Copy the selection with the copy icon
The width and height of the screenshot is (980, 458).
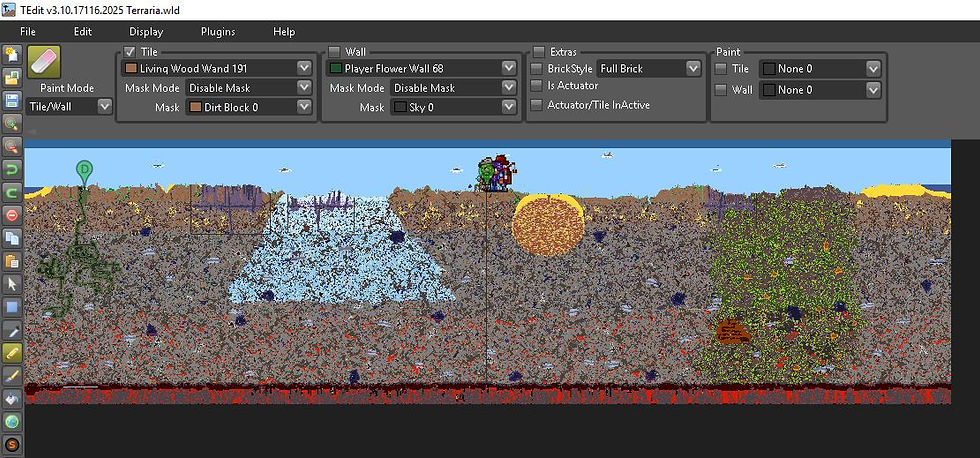pyautogui.click(x=12, y=238)
